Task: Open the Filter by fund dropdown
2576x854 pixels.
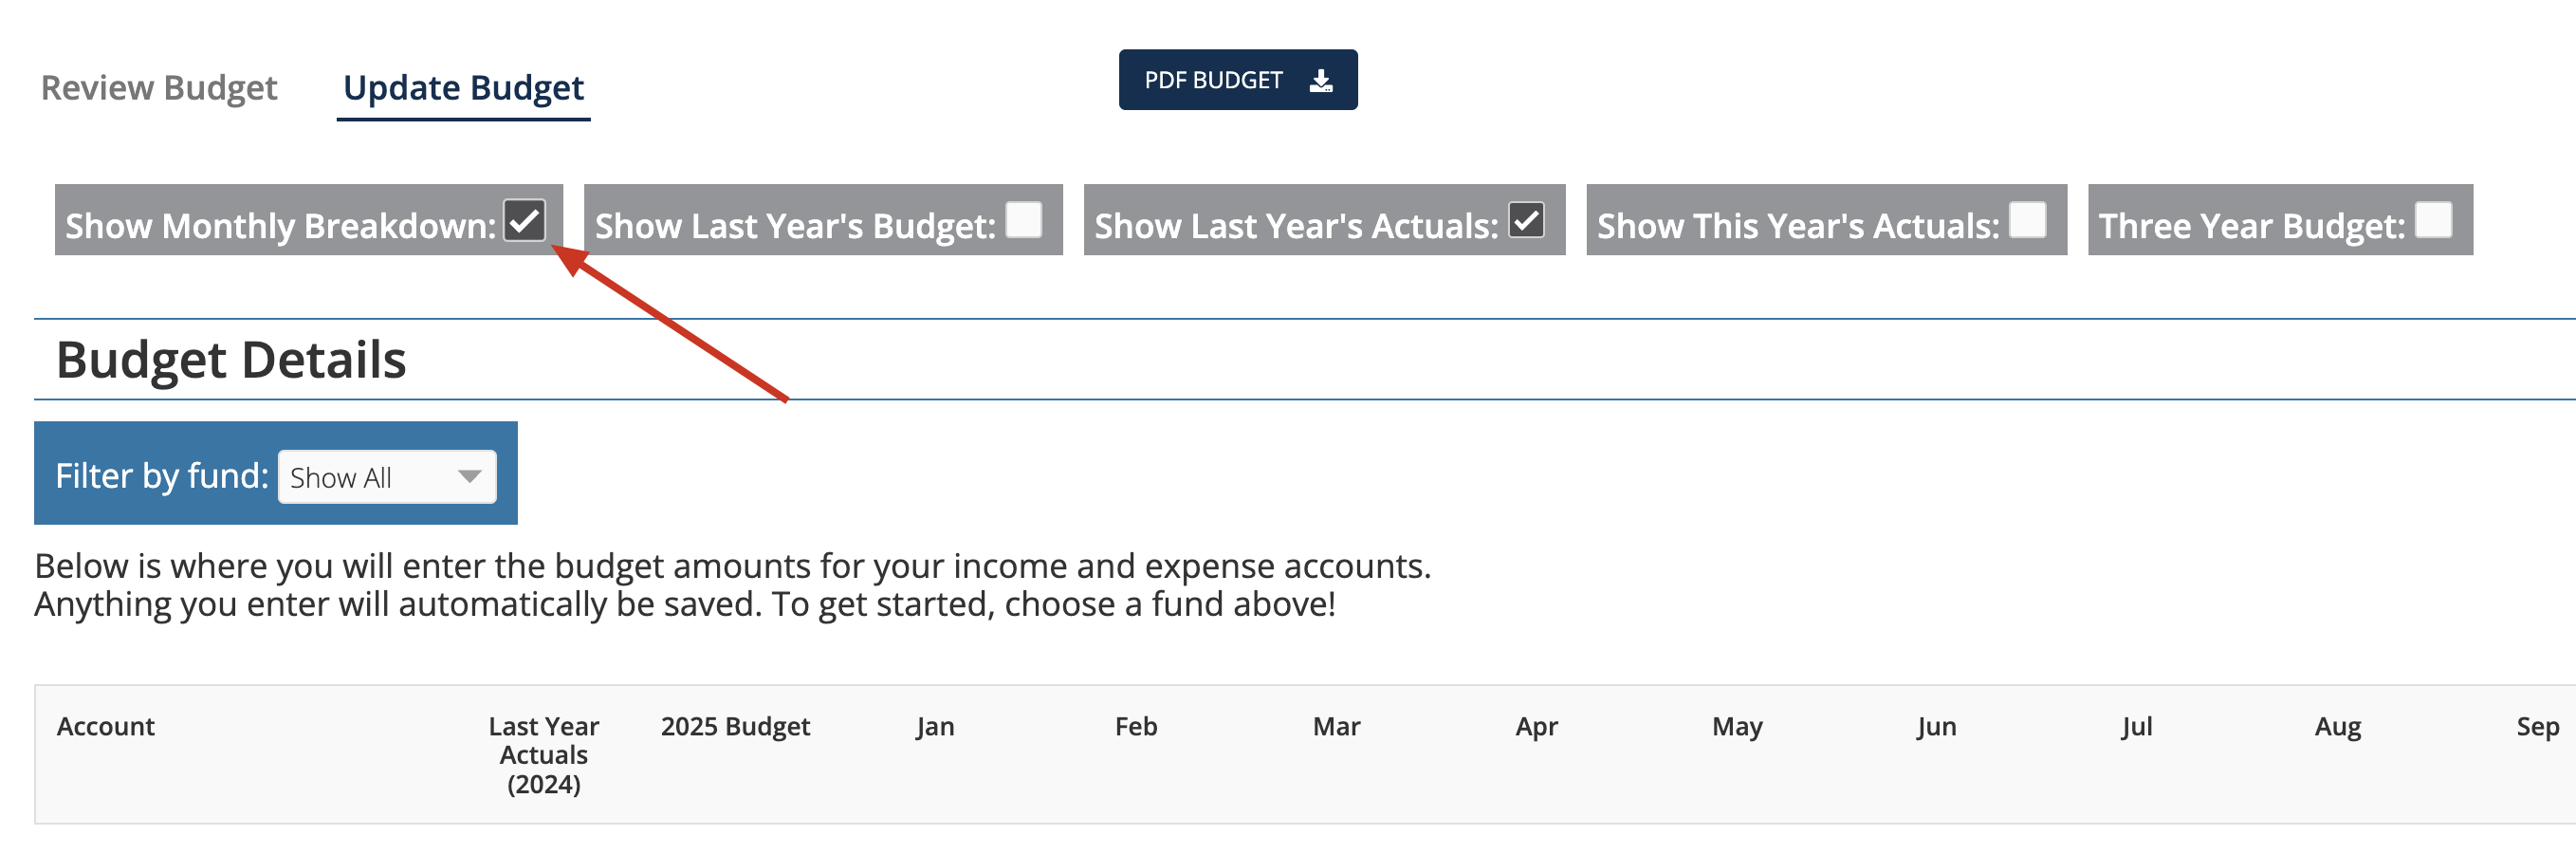Action: pyautogui.click(x=387, y=477)
